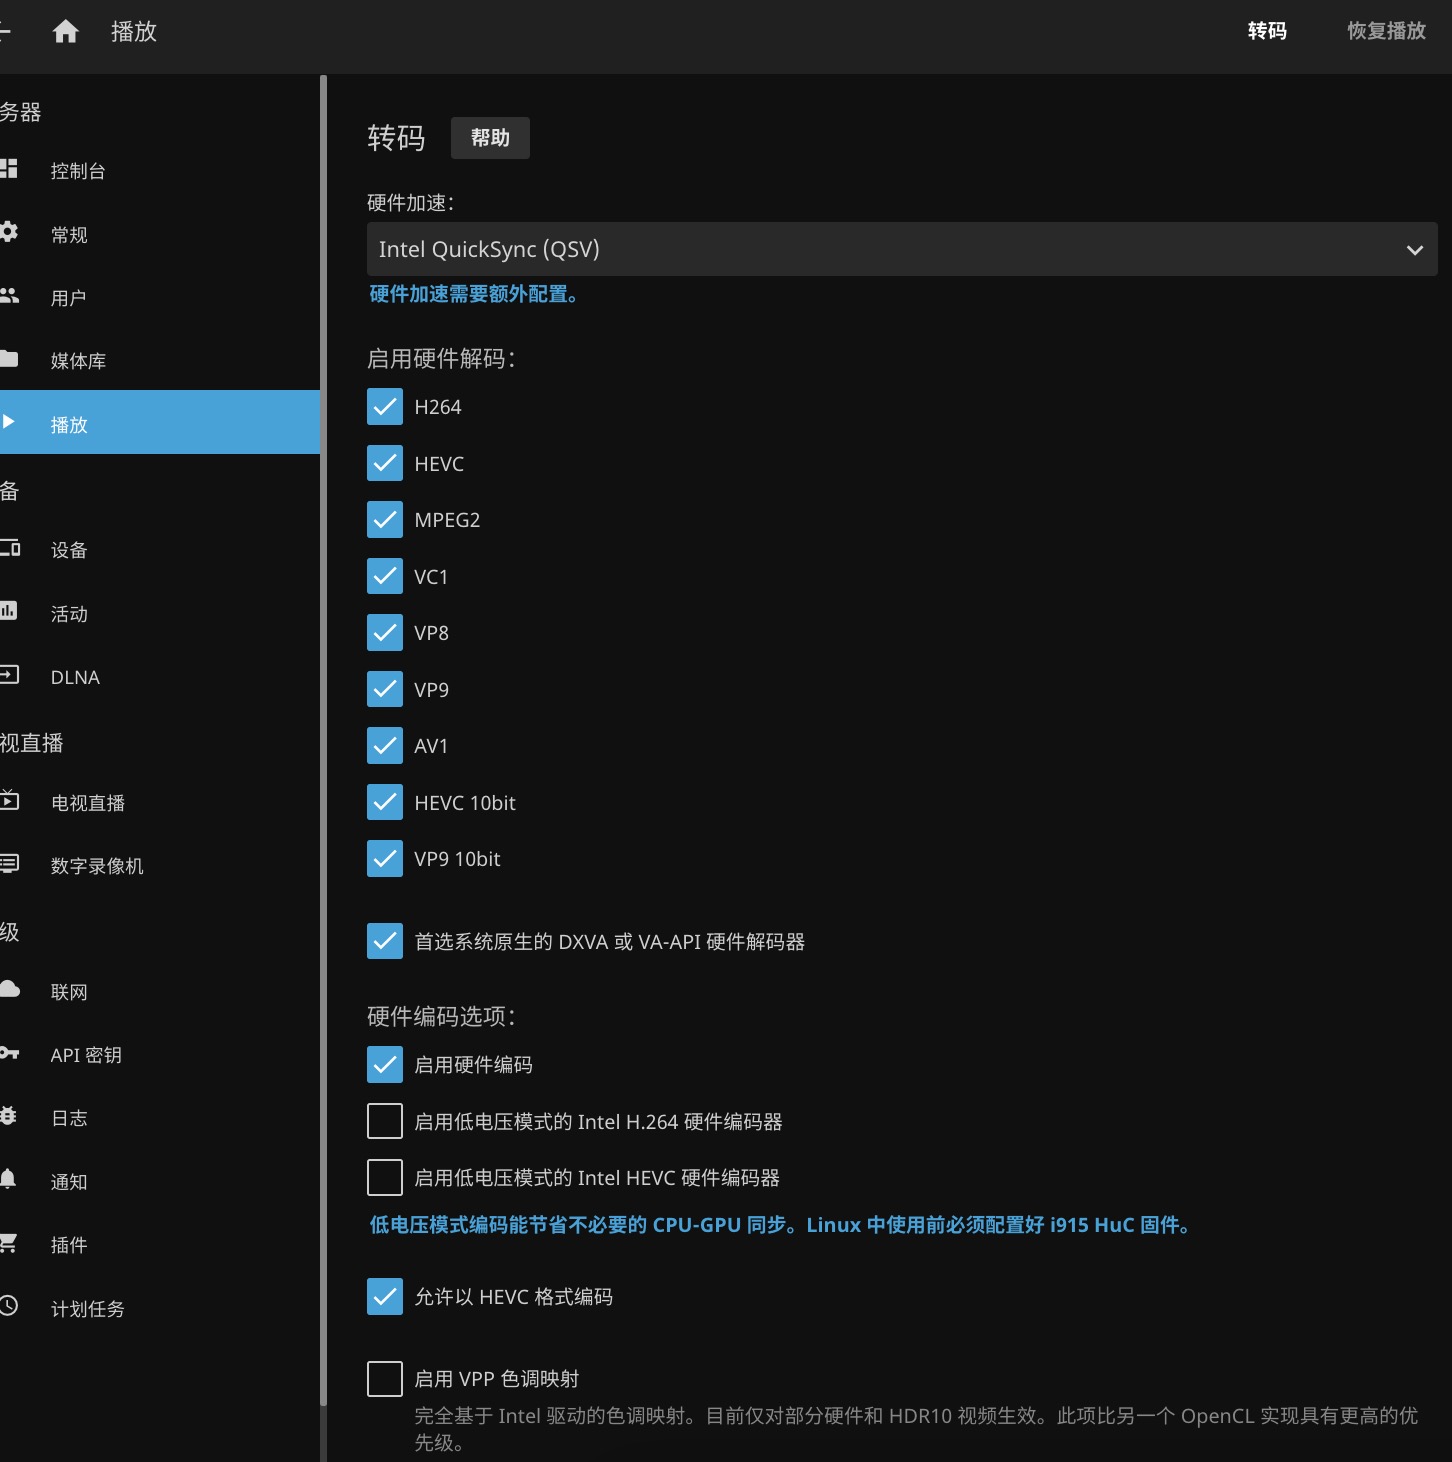Disable VP8 hardware decoding
Image resolution: width=1452 pixels, height=1462 pixels.
point(385,633)
